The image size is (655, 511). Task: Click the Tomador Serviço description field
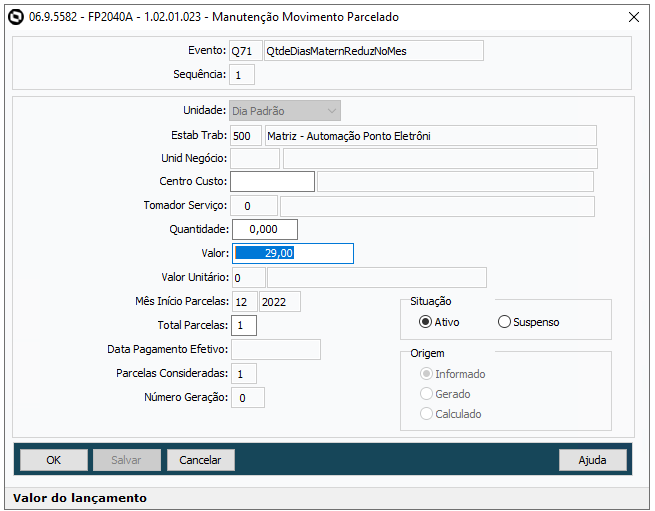437,206
